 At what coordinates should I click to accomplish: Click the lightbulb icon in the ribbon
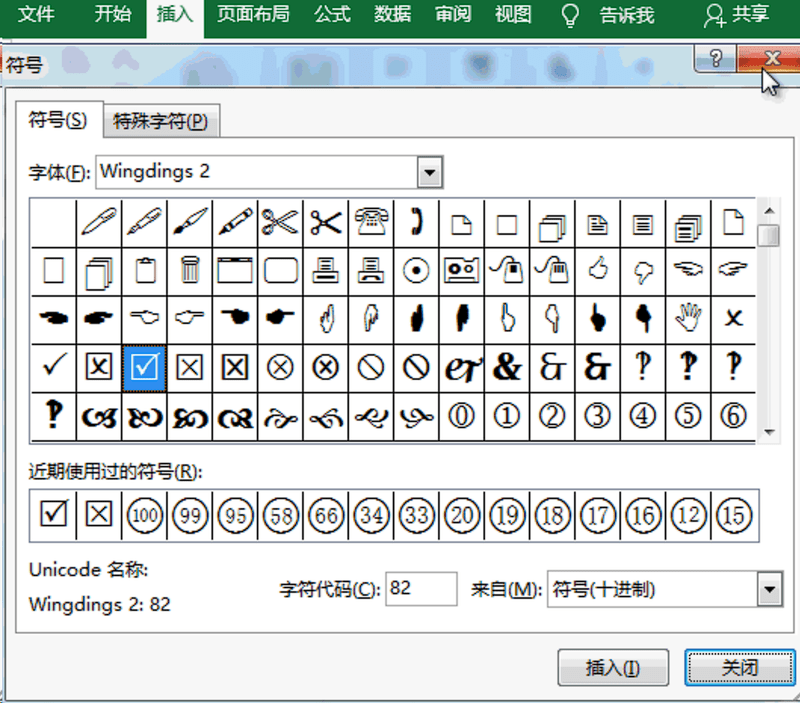570,15
